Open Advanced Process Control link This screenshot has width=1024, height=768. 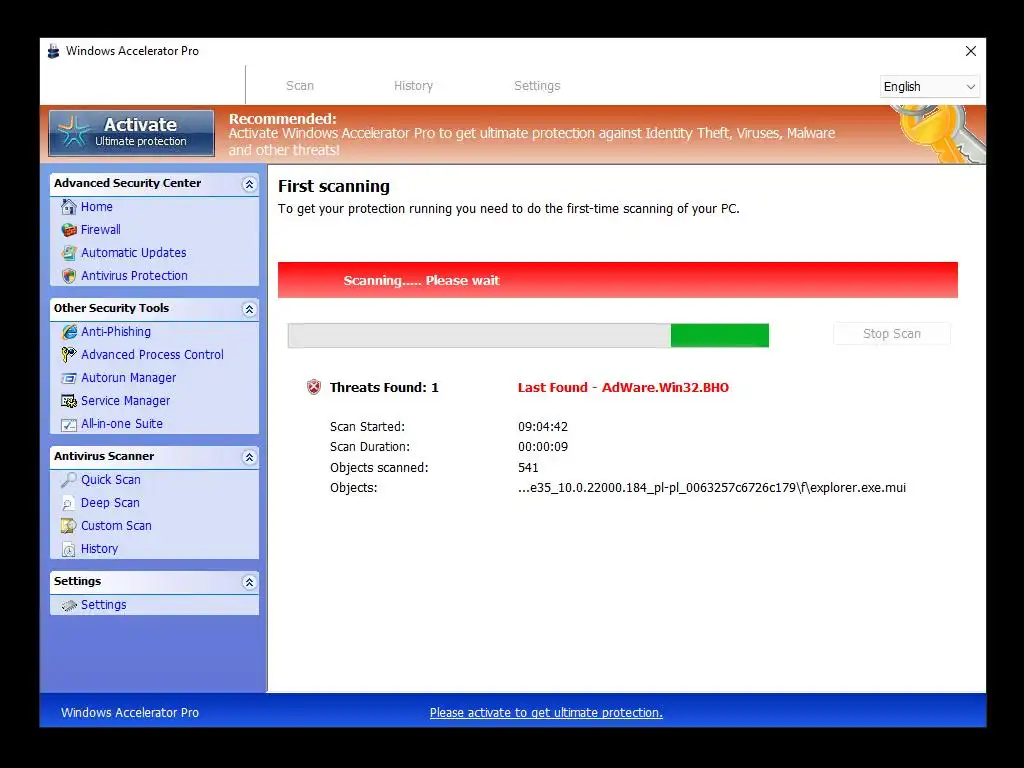point(152,355)
